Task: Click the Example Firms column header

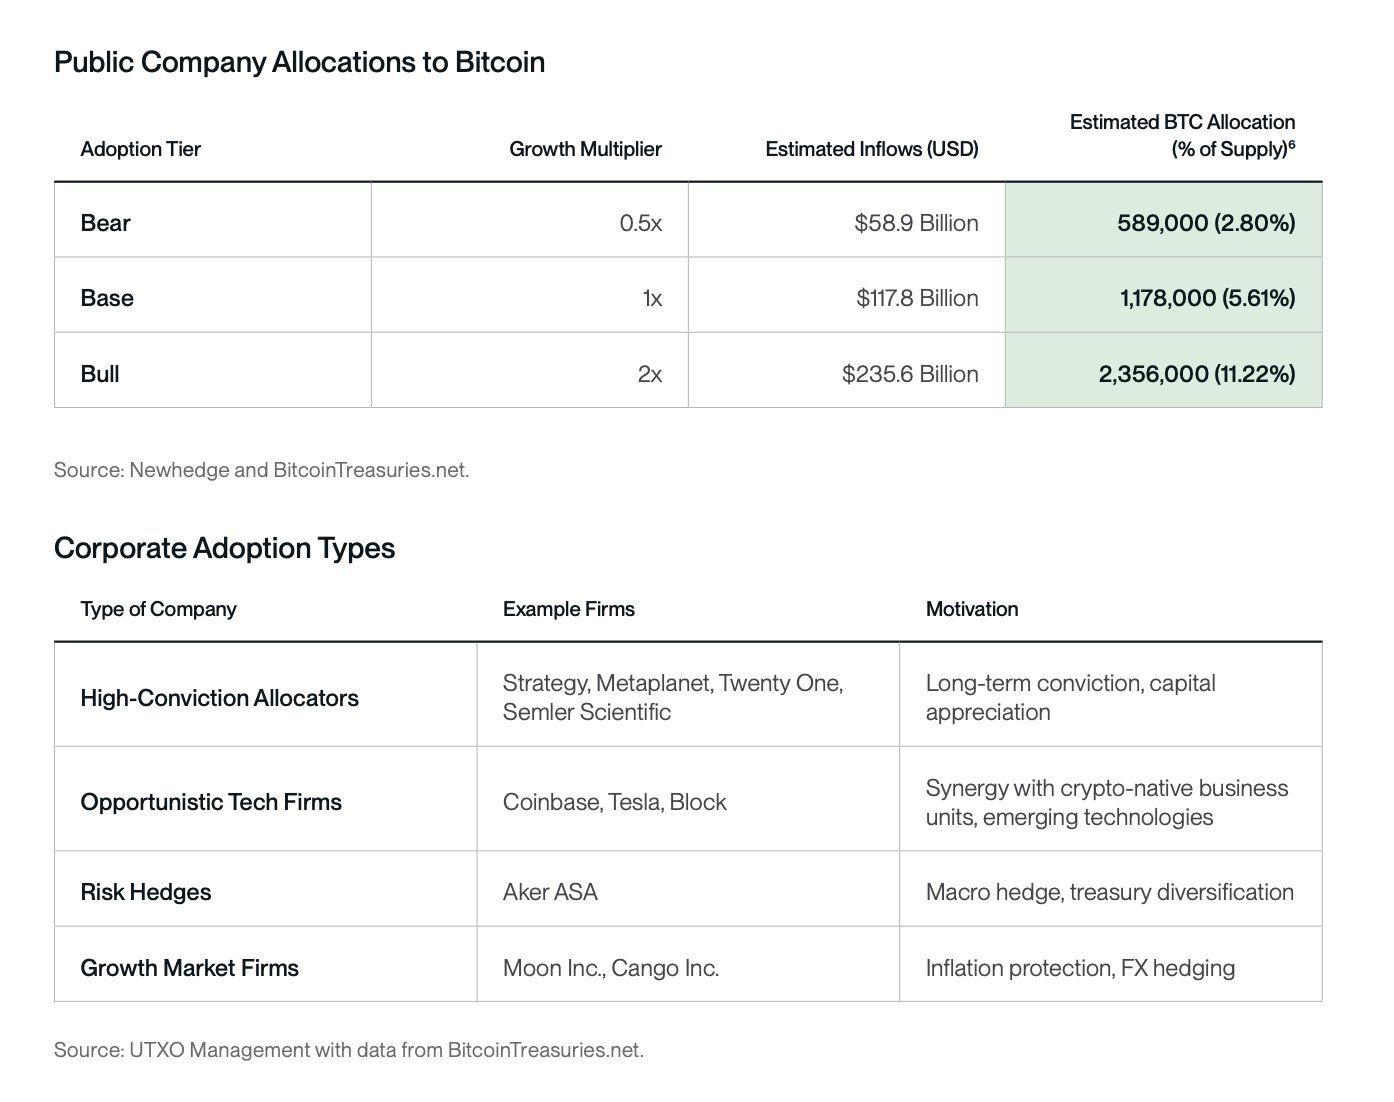Action: pos(568,609)
